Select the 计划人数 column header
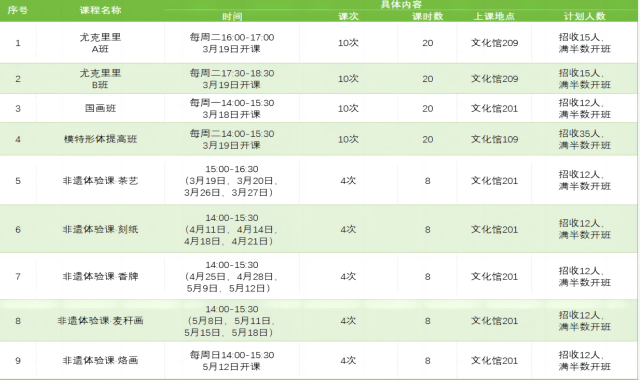This screenshot has width=640, height=380. (x=584, y=16)
